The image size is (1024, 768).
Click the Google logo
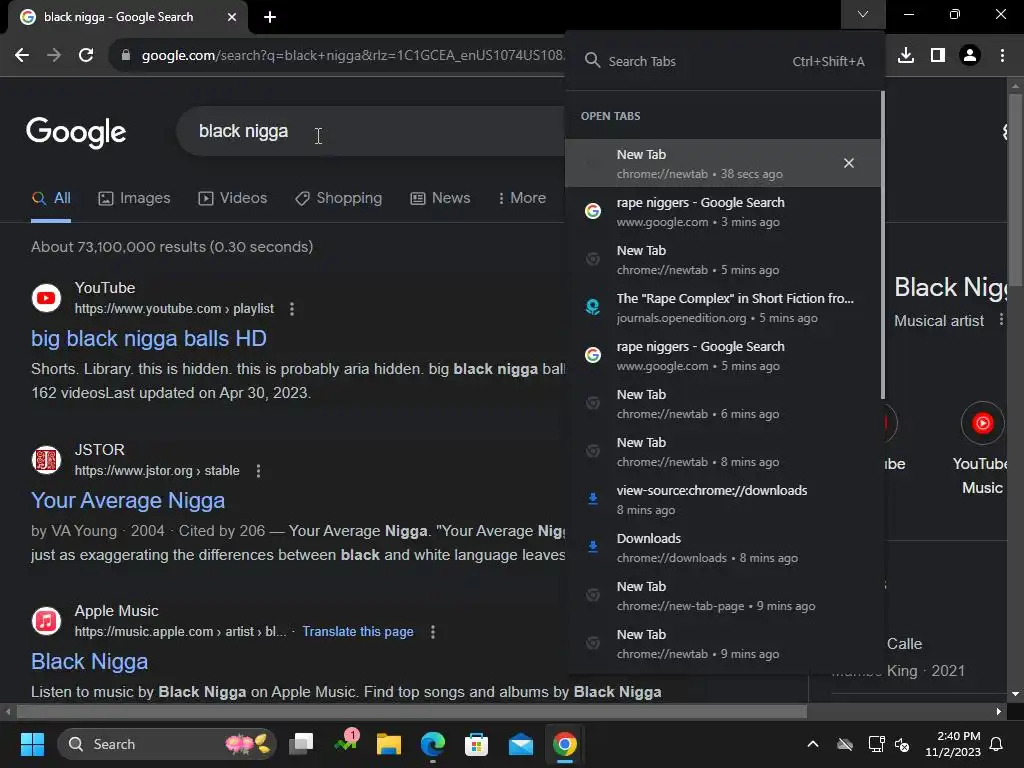pos(76,133)
